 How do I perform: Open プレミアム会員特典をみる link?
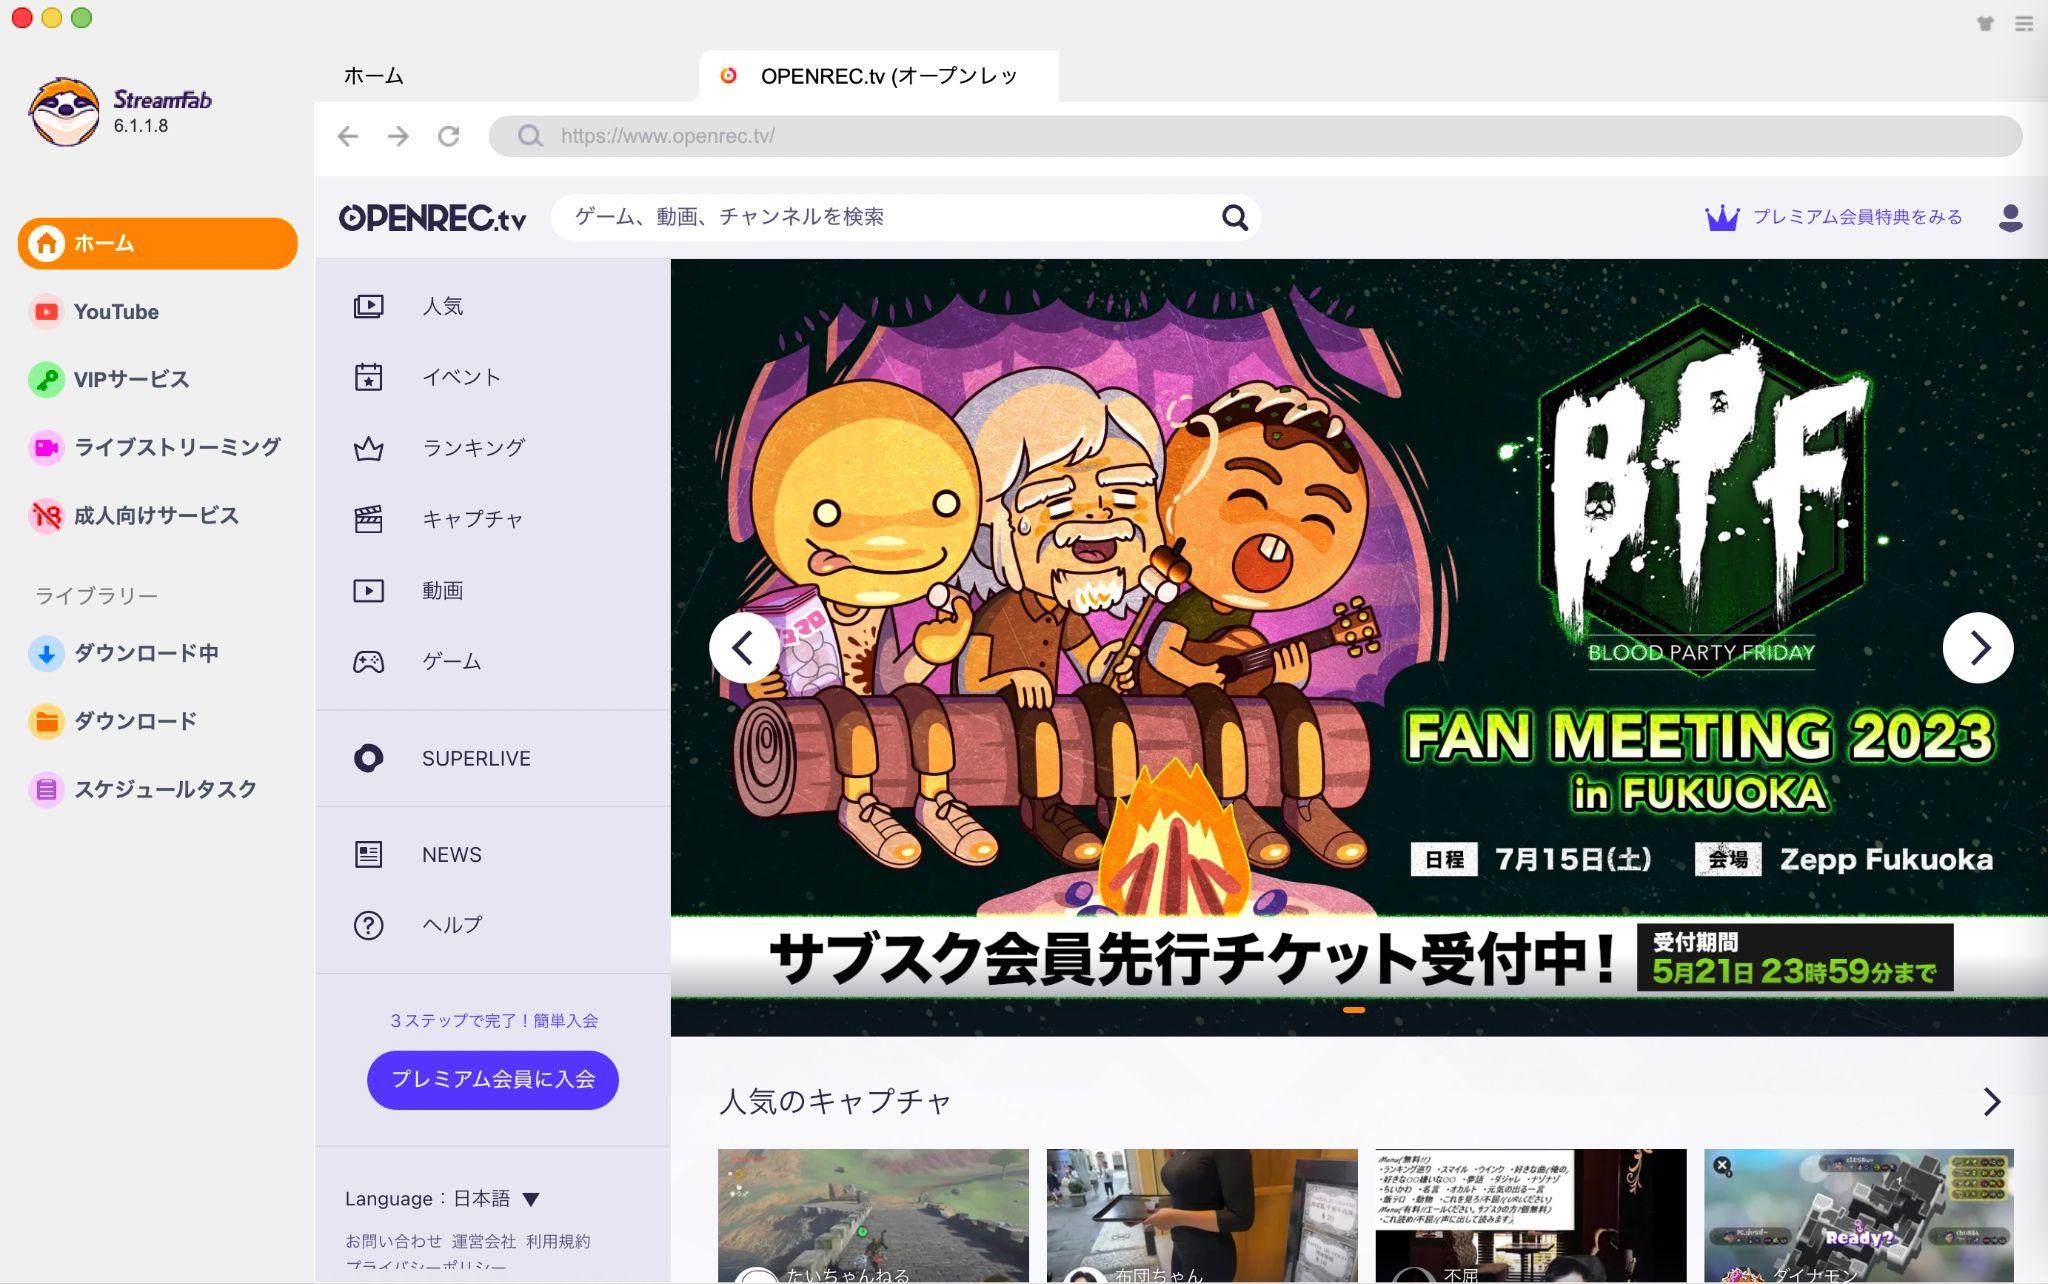pyautogui.click(x=1857, y=217)
